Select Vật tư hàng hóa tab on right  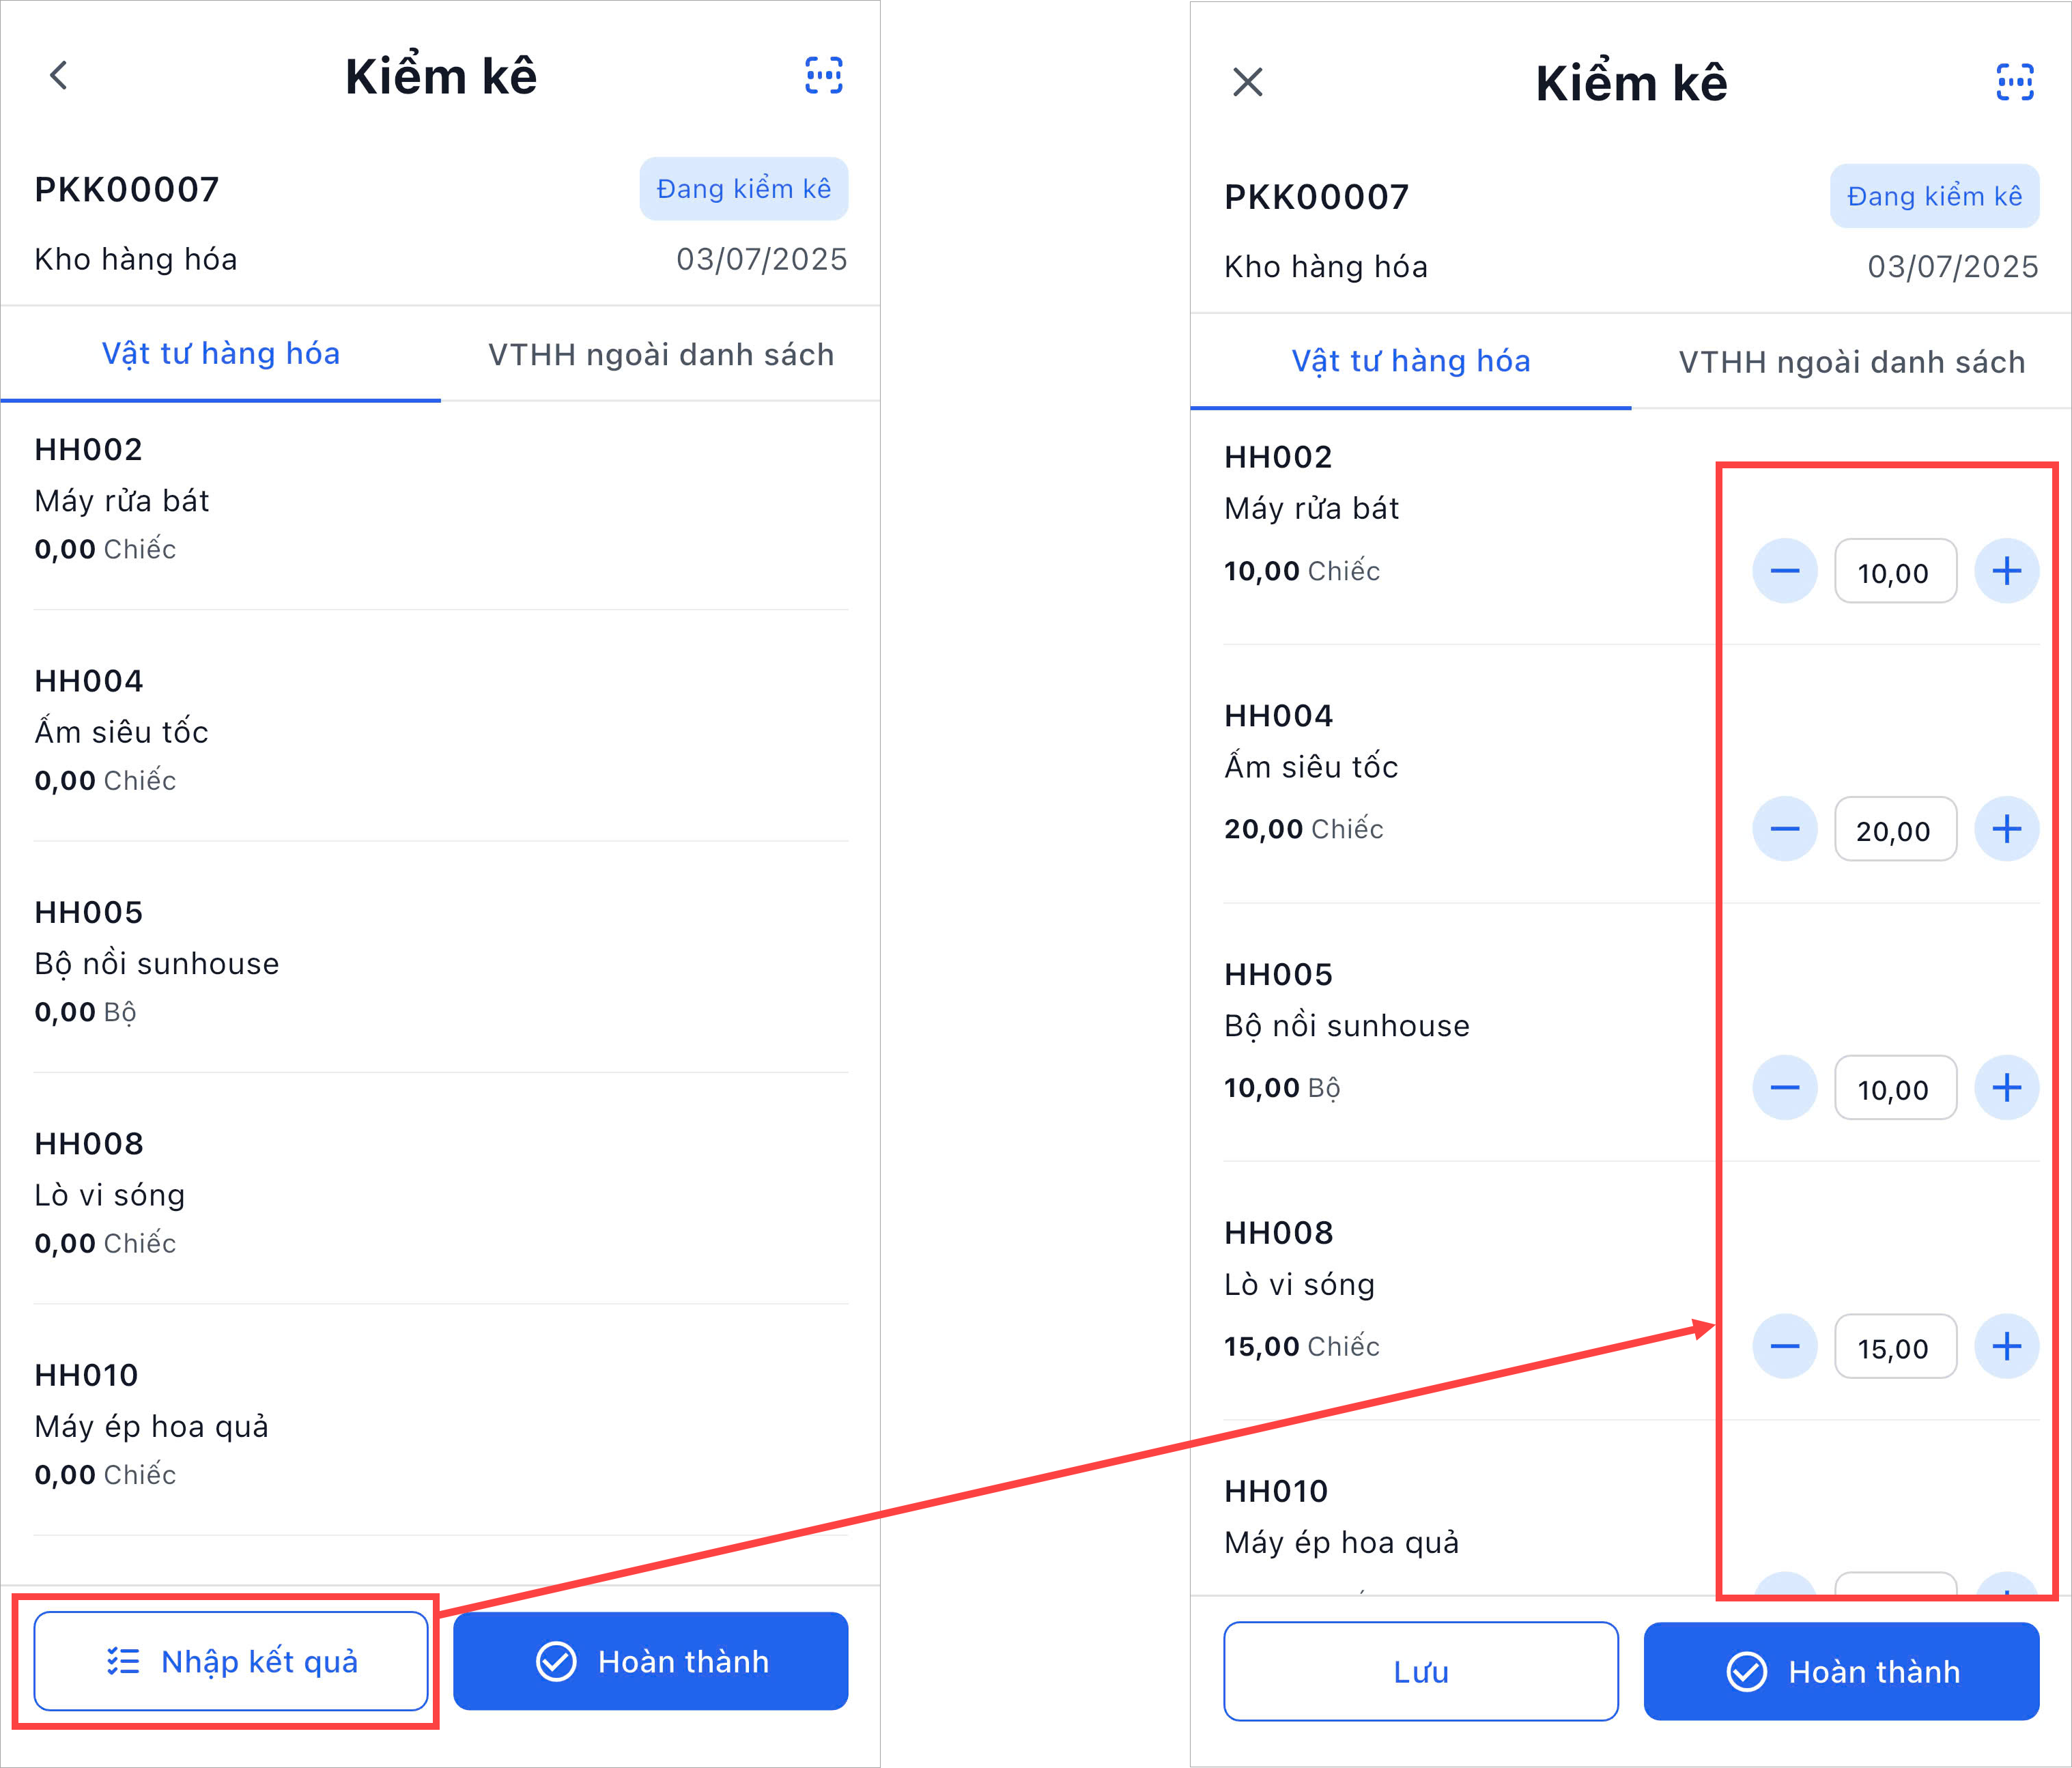(1411, 361)
